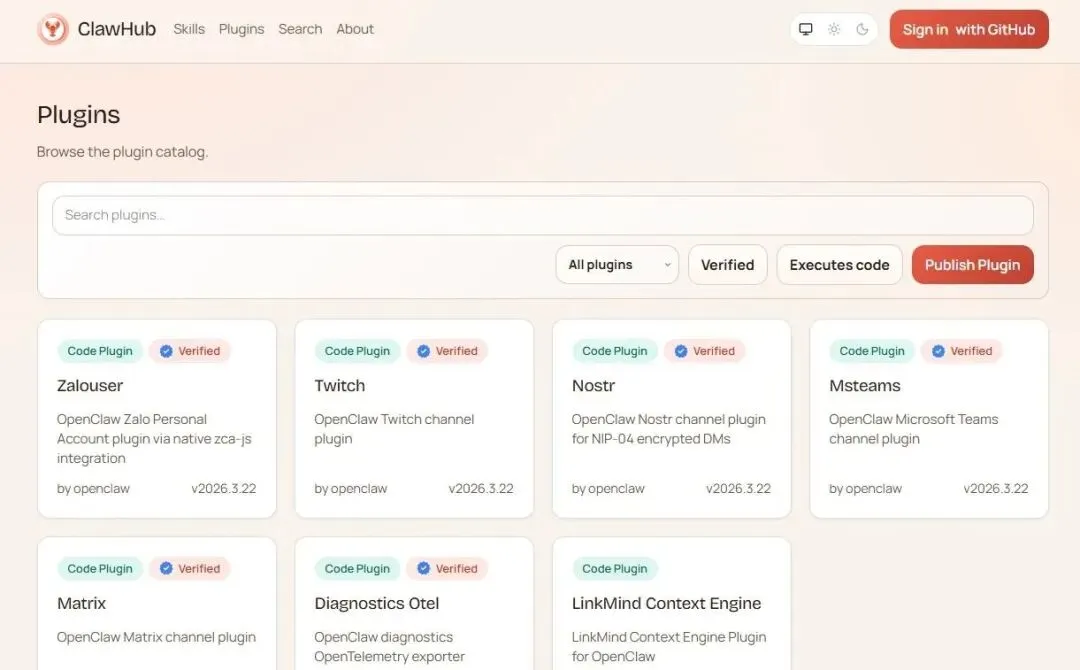The height and width of the screenshot is (670, 1080).
Task: Click the ClawHub lobster logo icon
Action: point(53,29)
